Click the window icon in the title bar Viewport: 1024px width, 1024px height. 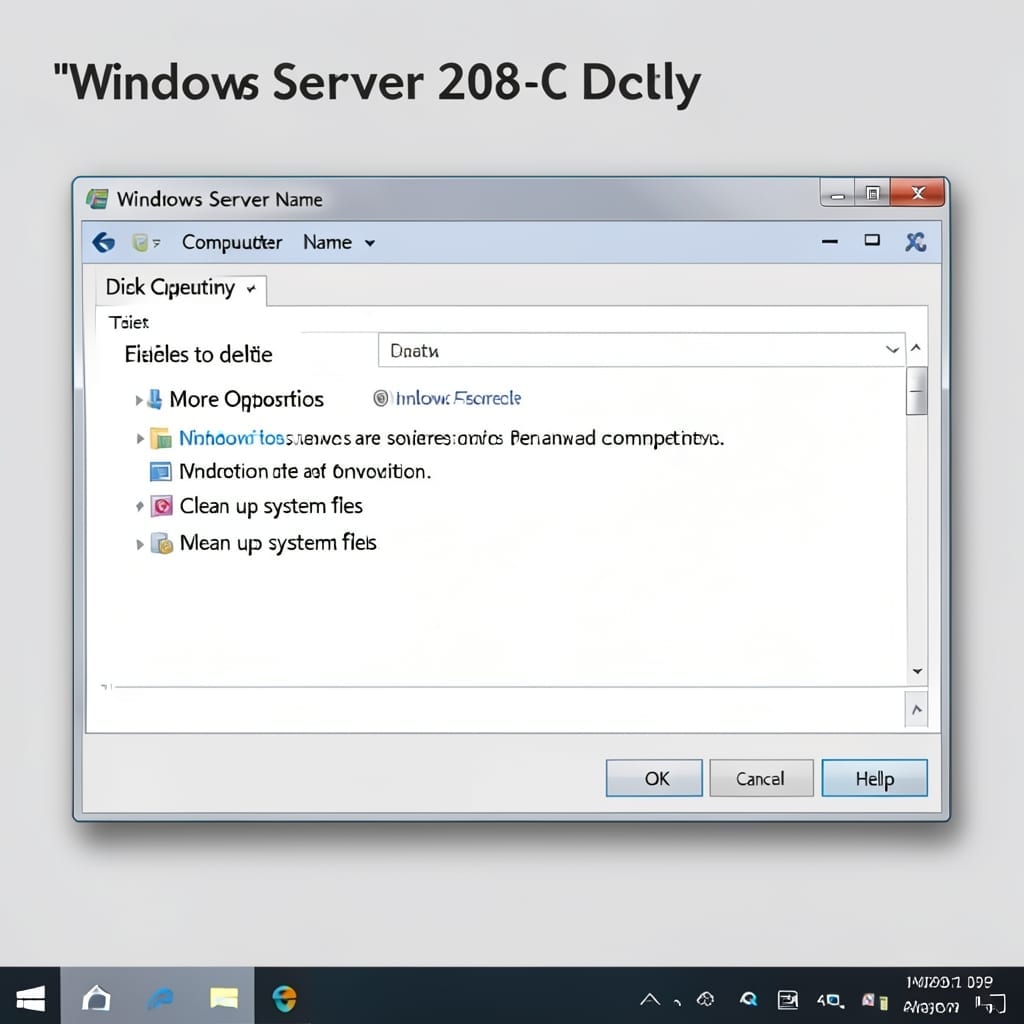[x=97, y=199]
